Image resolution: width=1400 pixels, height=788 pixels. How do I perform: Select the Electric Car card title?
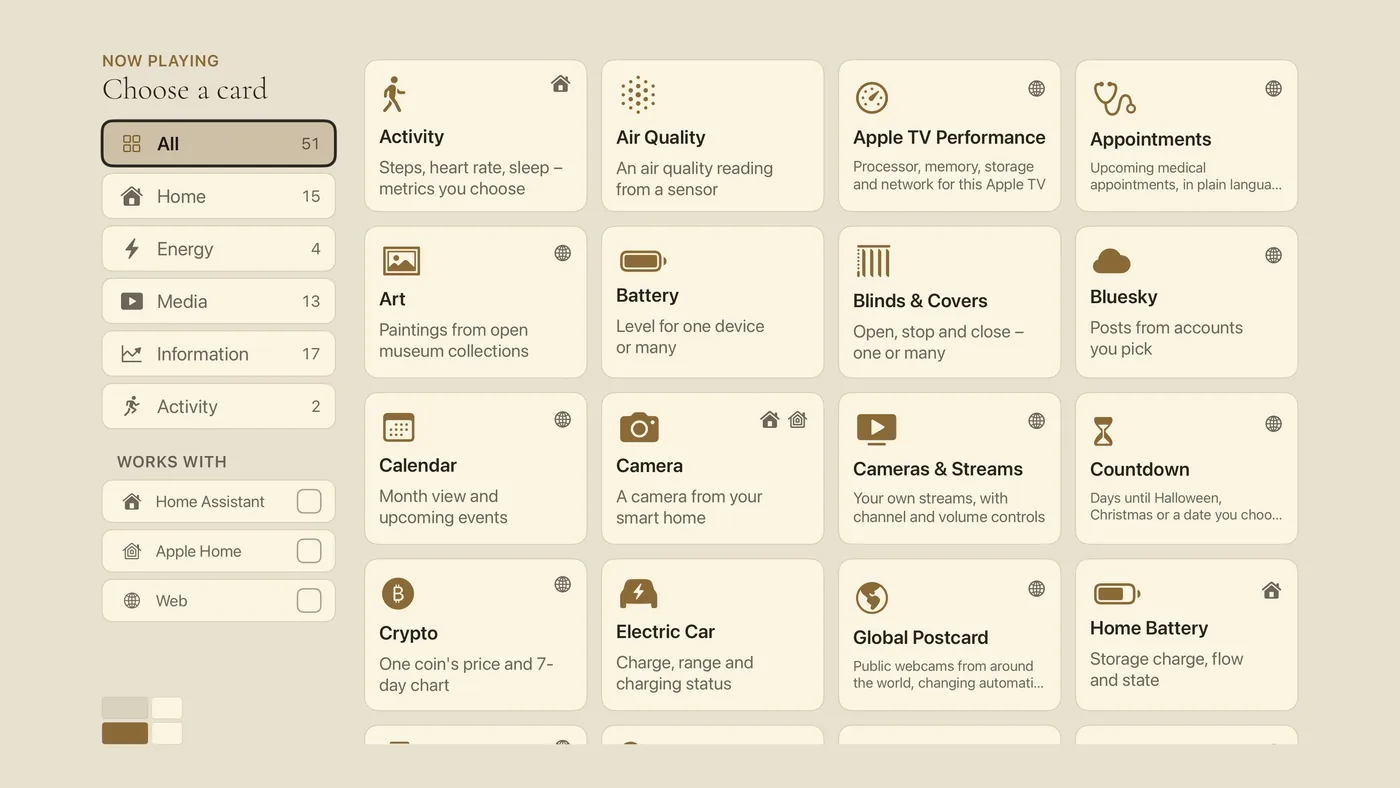coord(666,632)
